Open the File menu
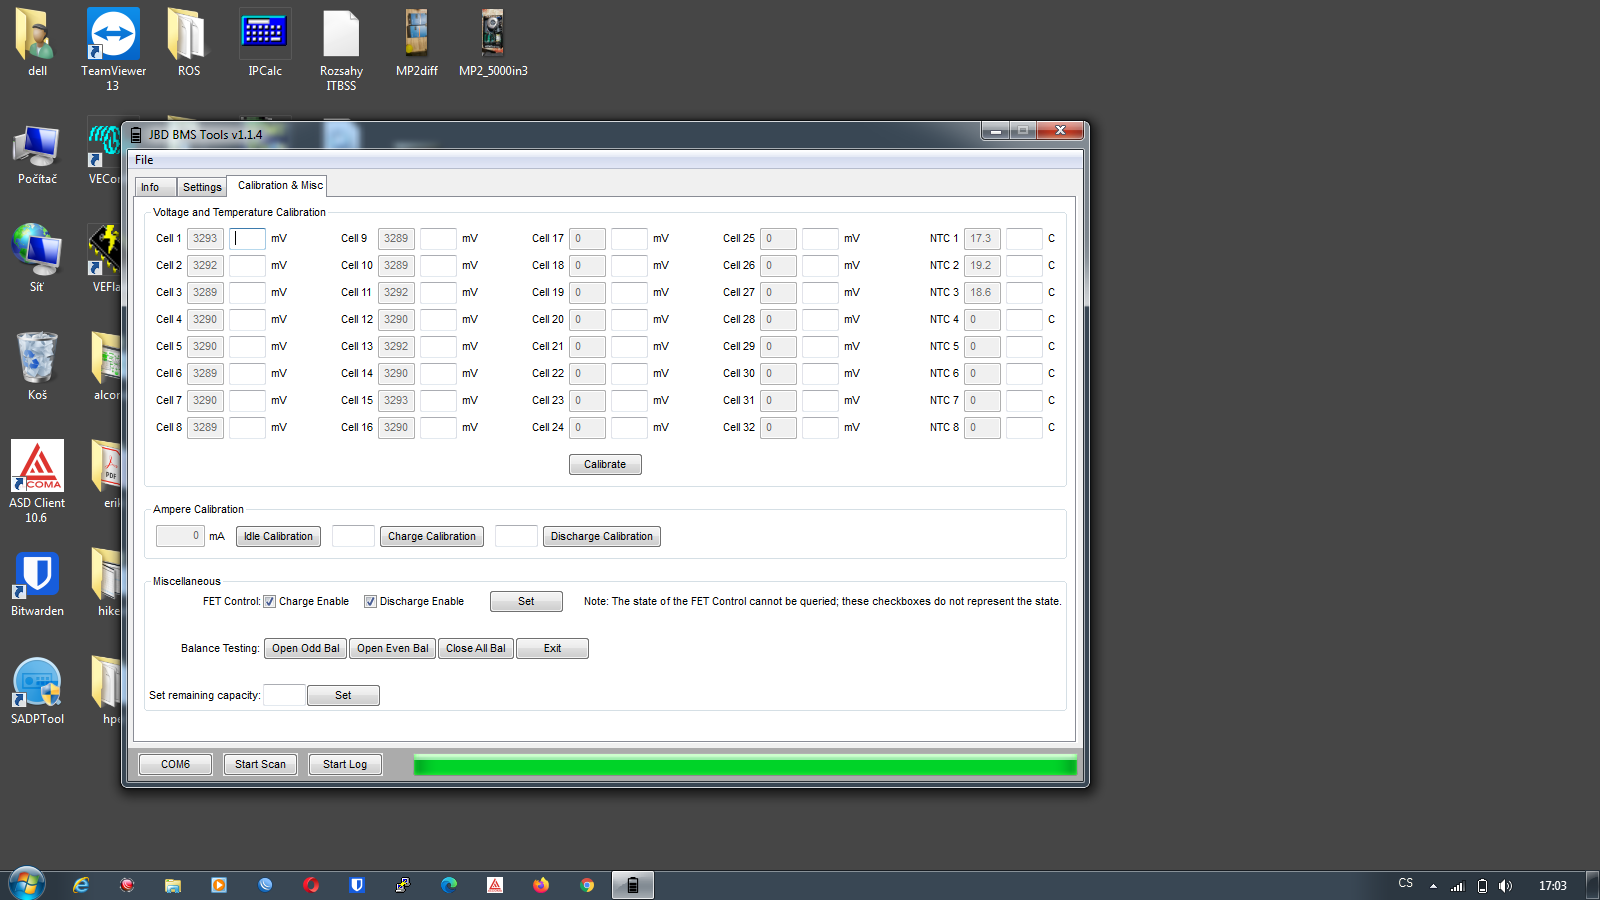This screenshot has height=900, width=1600. point(144,160)
